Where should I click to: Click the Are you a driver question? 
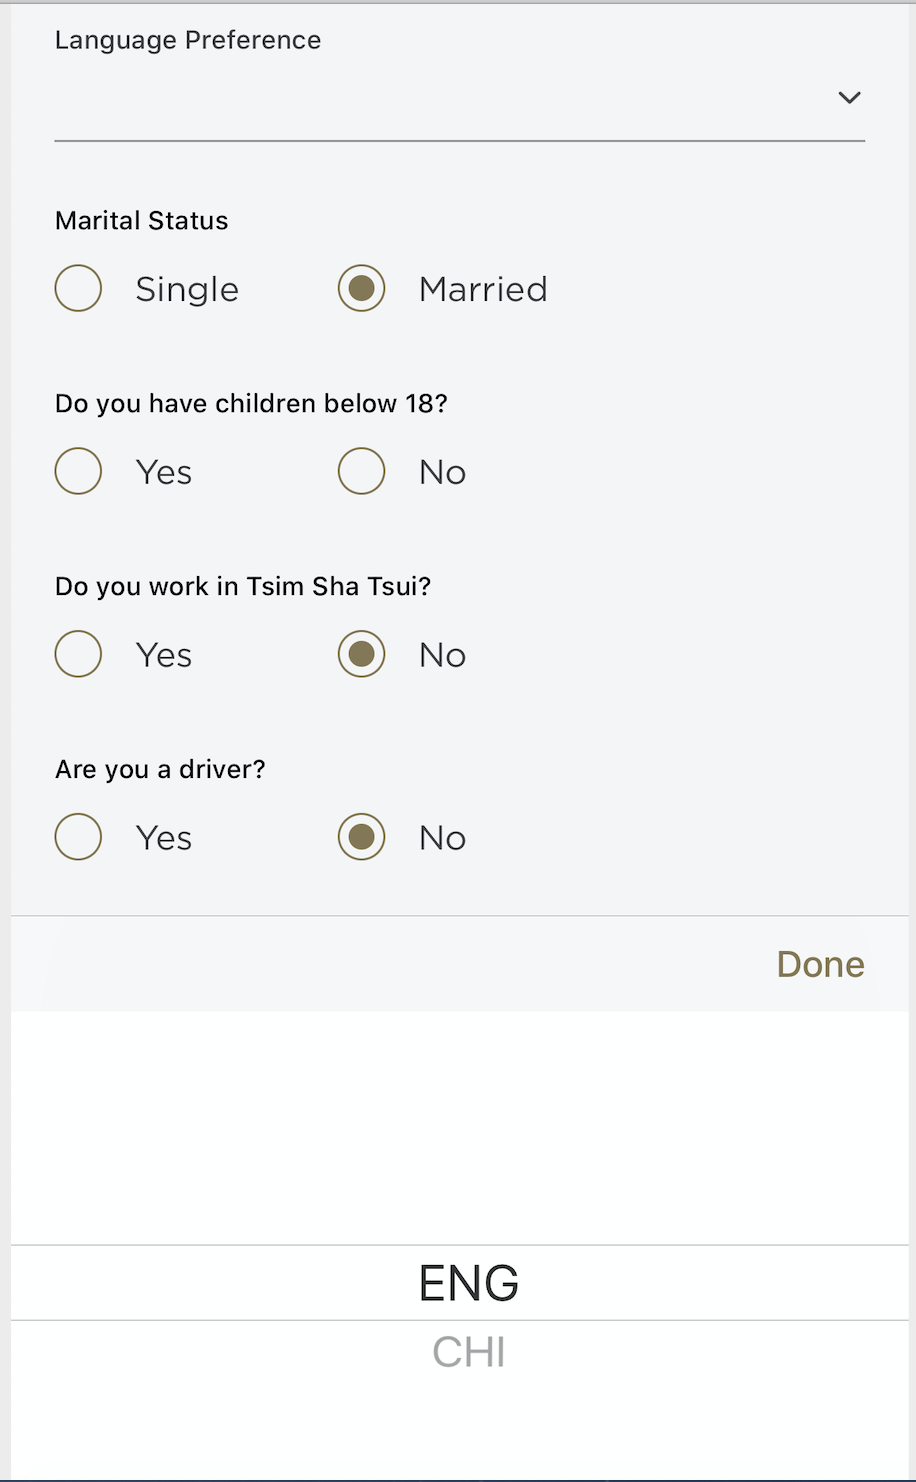160,769
